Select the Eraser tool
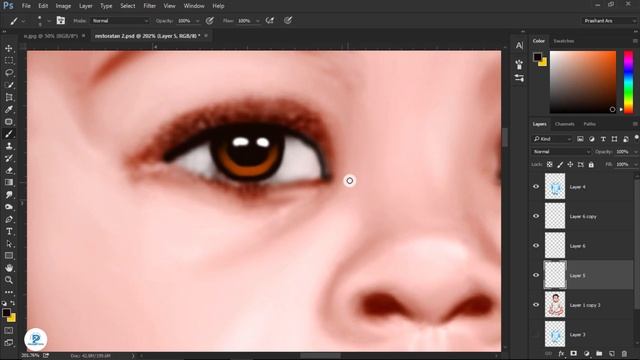 click(9, 171)
